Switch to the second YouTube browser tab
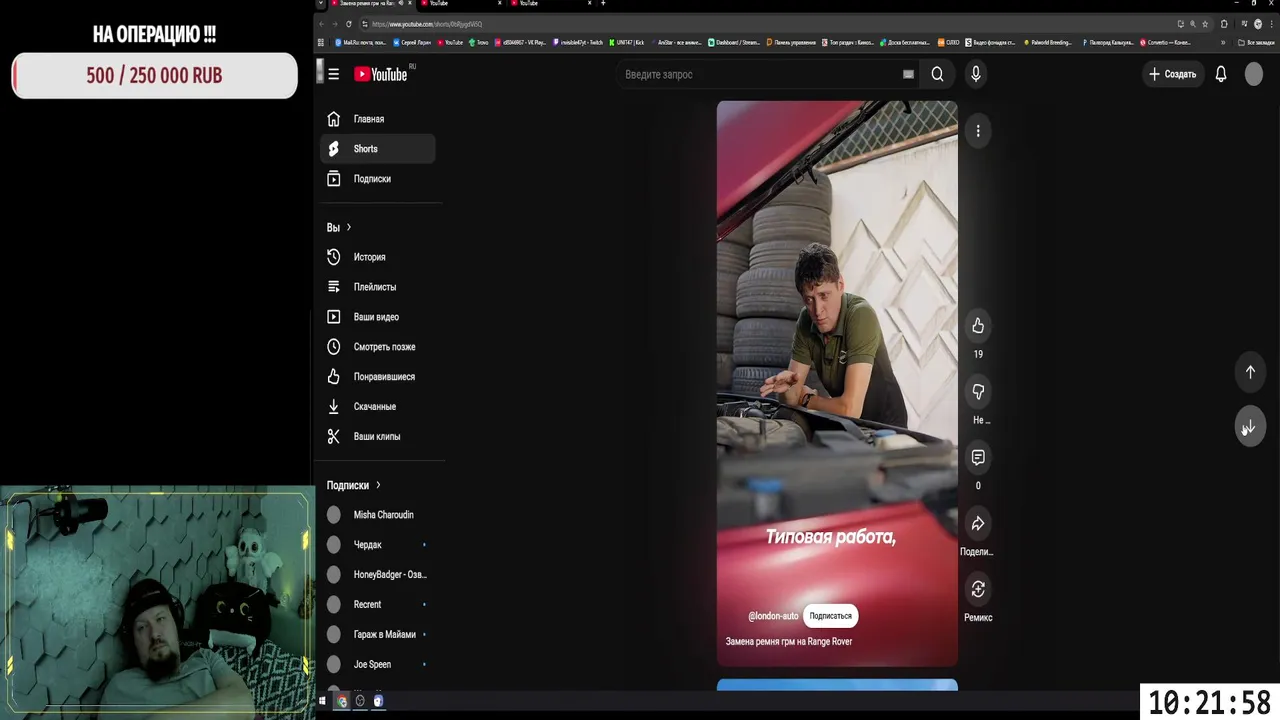Image resolution: width=1280 pixels, height=720 pixels. click(460, 3)
